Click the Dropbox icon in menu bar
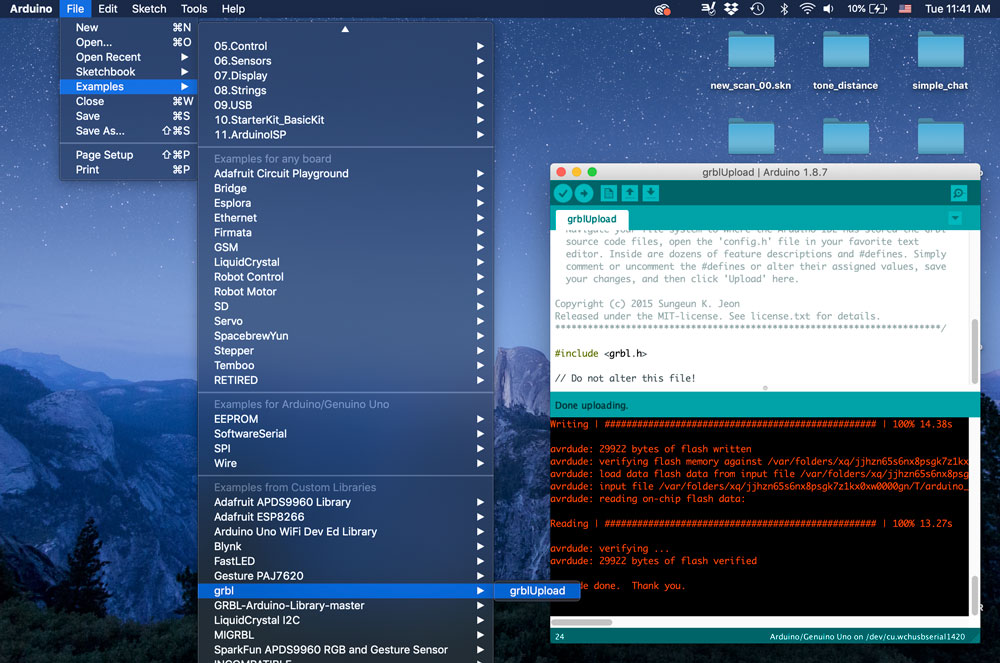The width and height of the screenshot is (1000, 663). (x=731, y=9)
